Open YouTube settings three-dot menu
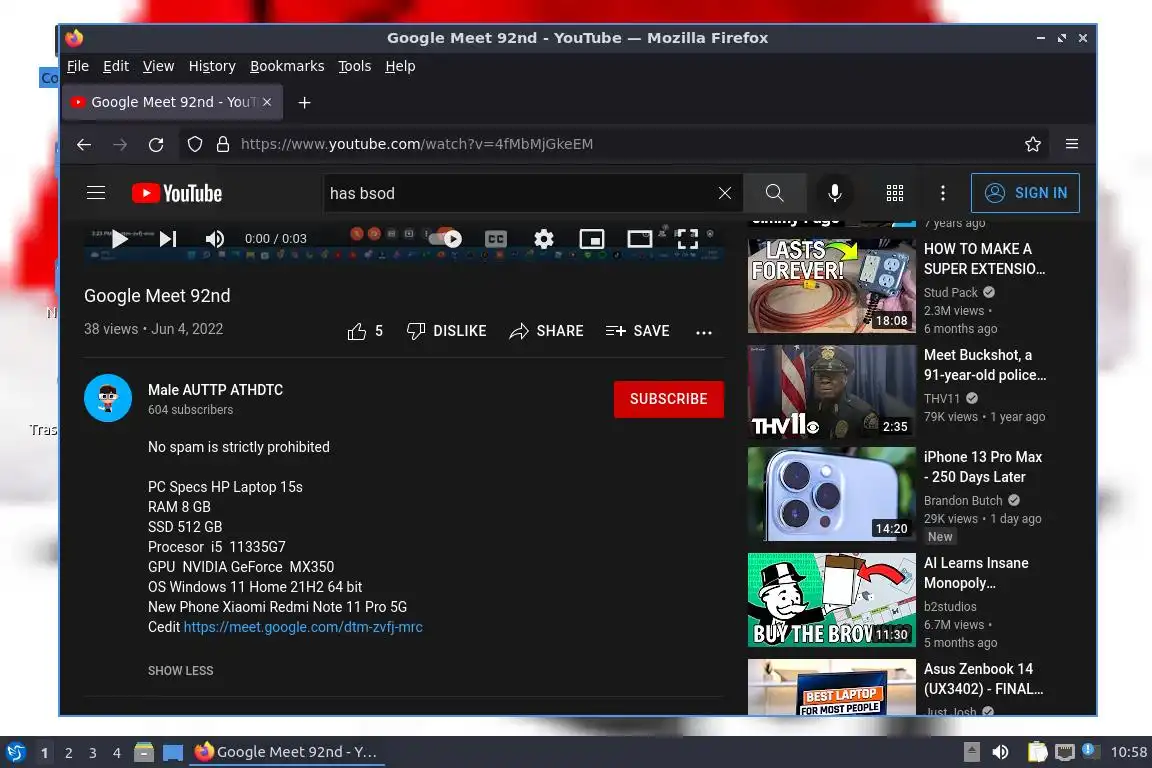The width and height of the screenshot is (1152, 768). 943,193
